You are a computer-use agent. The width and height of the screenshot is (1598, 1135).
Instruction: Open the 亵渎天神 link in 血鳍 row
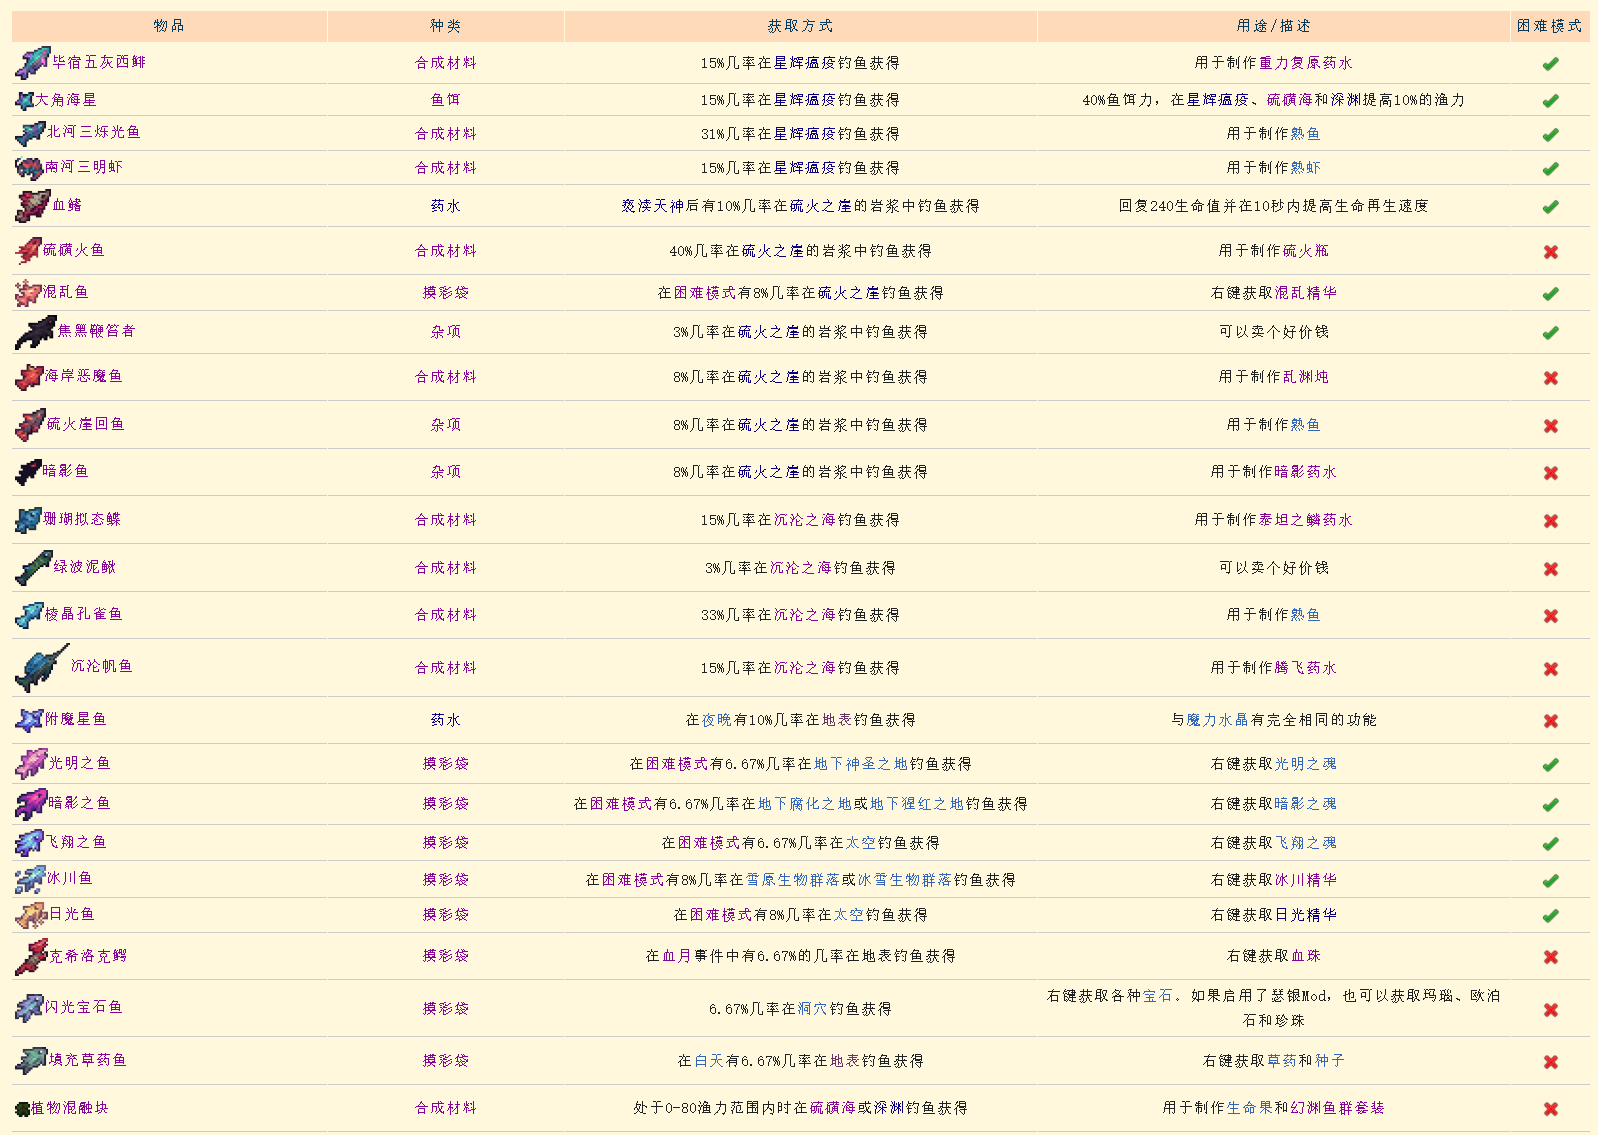[x=652, y=206]
